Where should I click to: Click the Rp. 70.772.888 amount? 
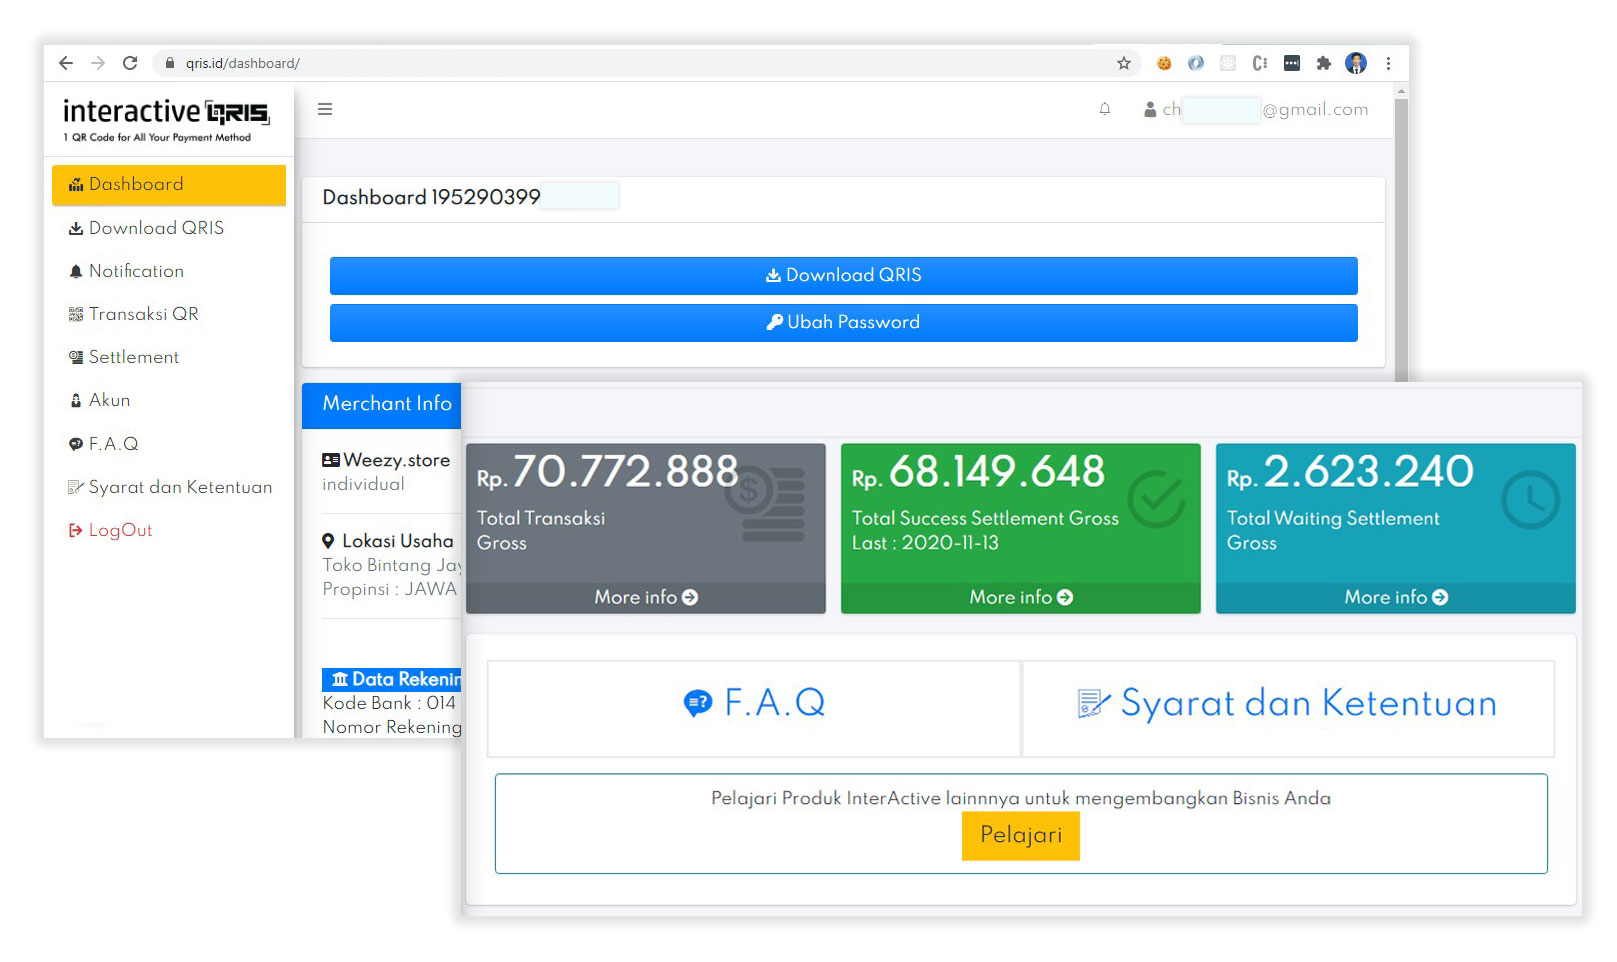click(x=608, y=472)
